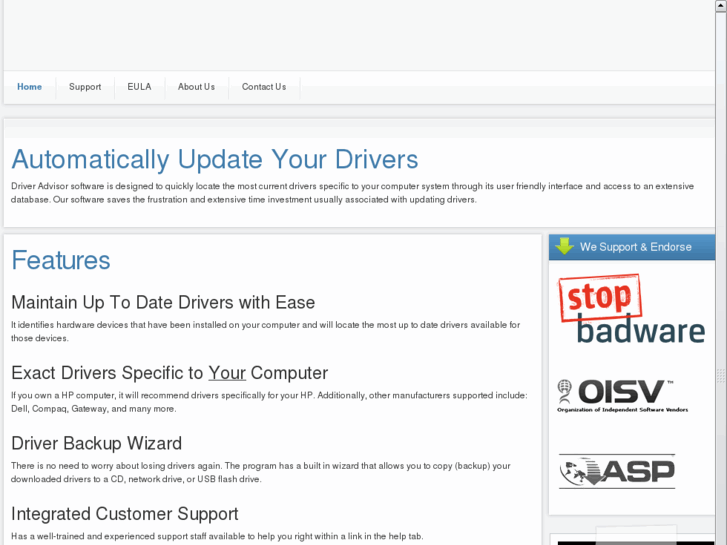Click the We Support & Endorse header
Screen dimensions: 727x545
[x=632, y=247]
